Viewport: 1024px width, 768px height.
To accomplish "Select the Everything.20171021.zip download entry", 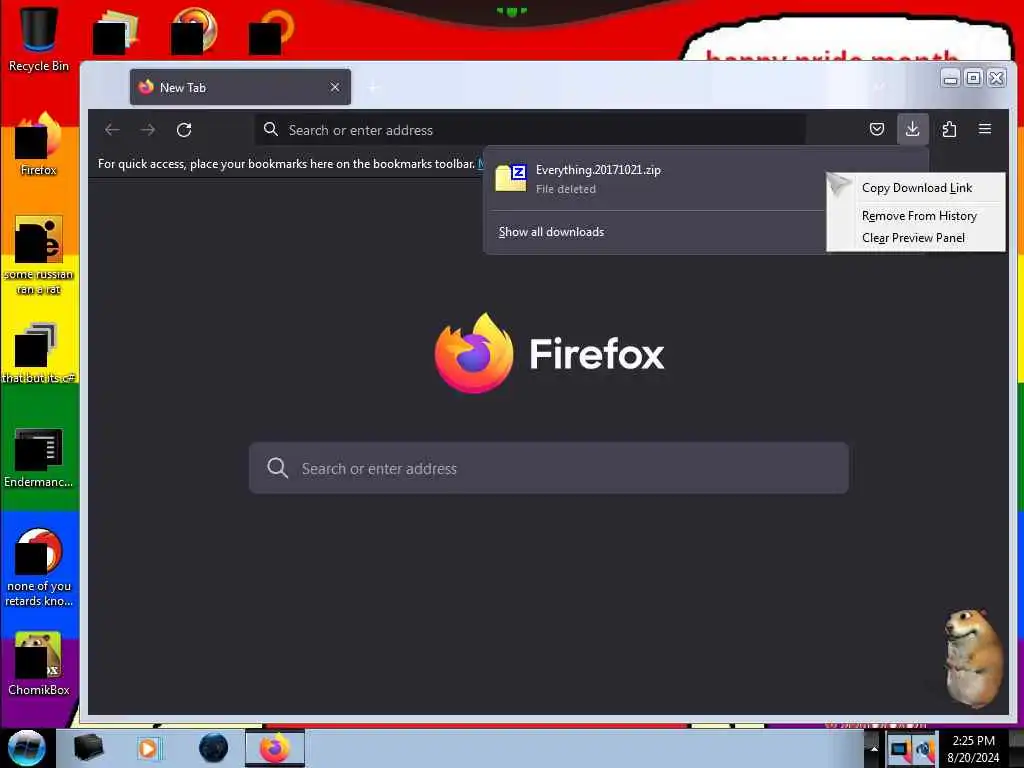I will coord(656,179).
